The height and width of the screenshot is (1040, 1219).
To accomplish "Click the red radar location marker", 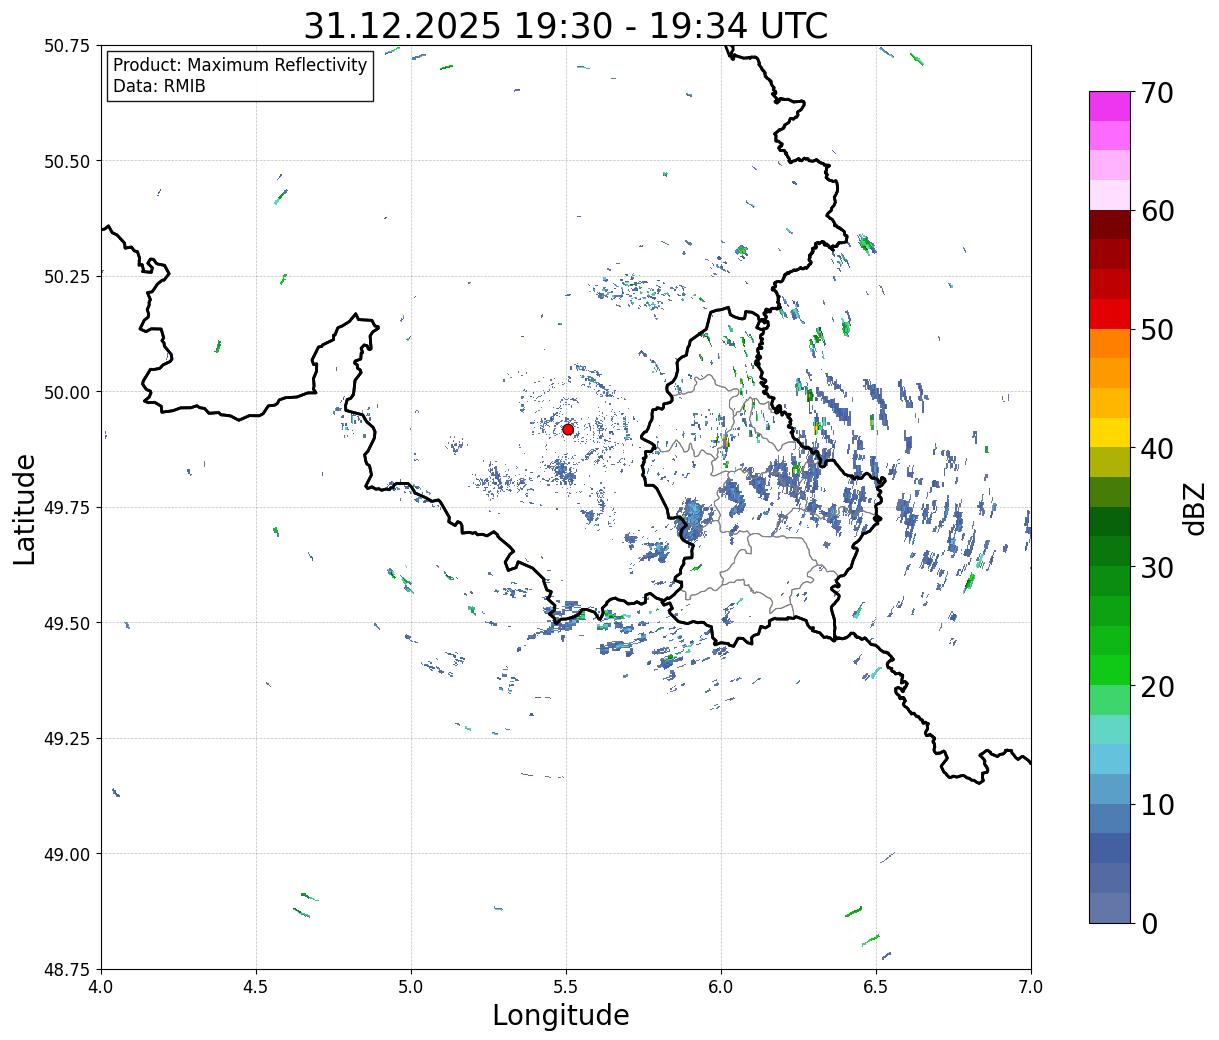I will (x=568, y=429).
